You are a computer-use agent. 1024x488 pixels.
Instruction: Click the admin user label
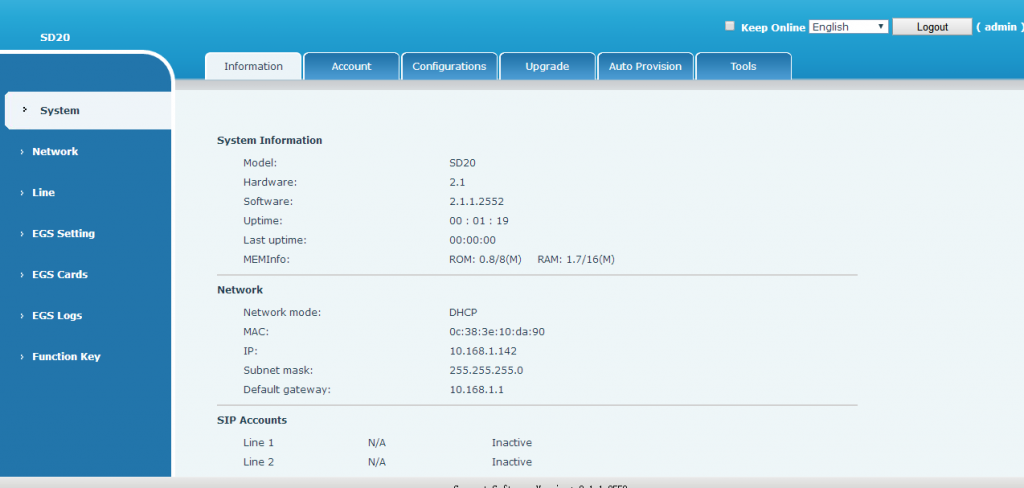tap(1000, 27)
